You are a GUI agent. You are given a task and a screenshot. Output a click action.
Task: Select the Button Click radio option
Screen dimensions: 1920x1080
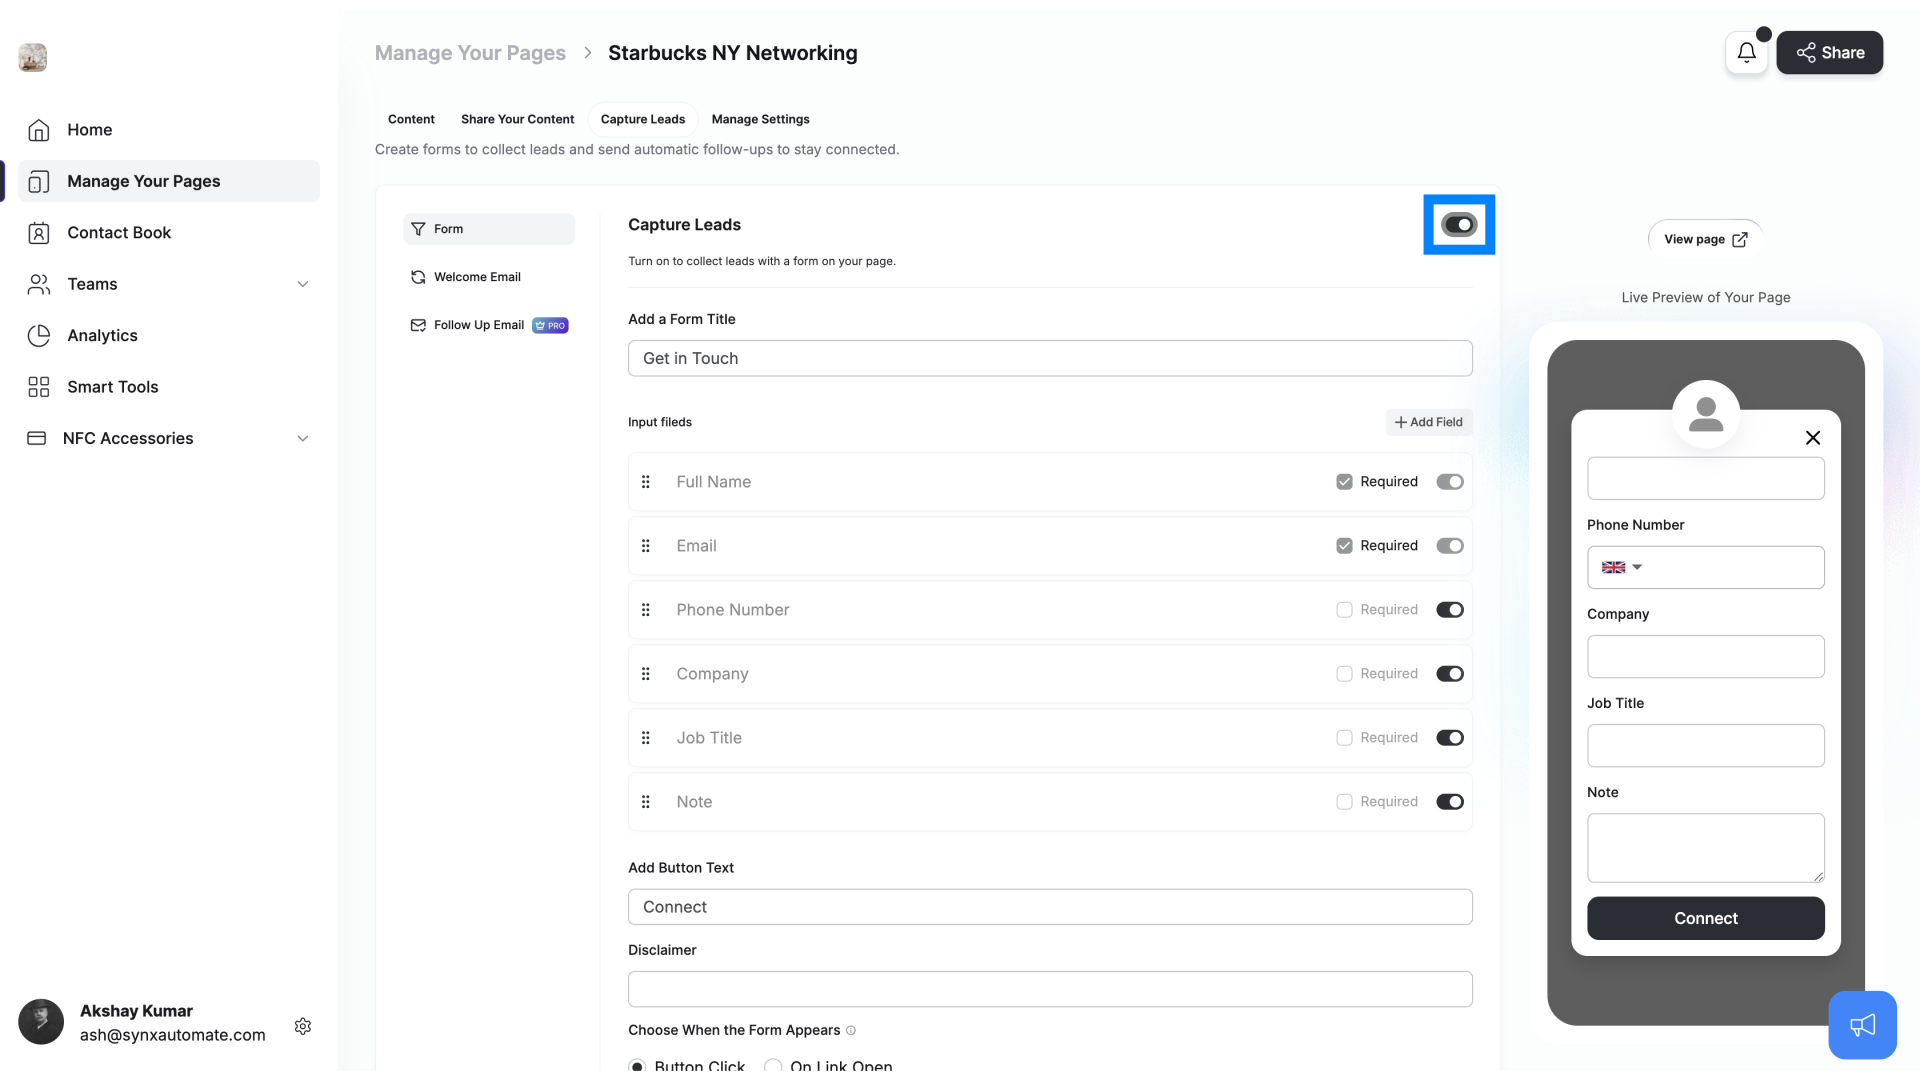637,1066
